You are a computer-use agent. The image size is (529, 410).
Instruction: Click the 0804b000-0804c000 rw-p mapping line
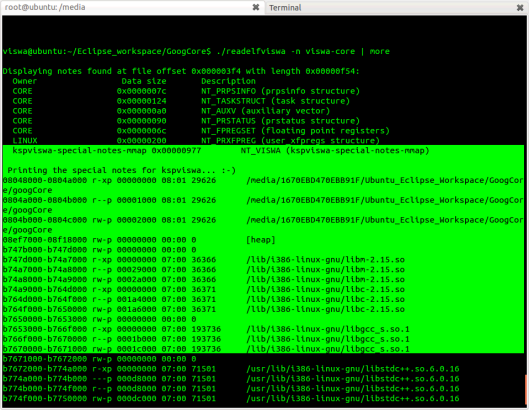point(263,225)
